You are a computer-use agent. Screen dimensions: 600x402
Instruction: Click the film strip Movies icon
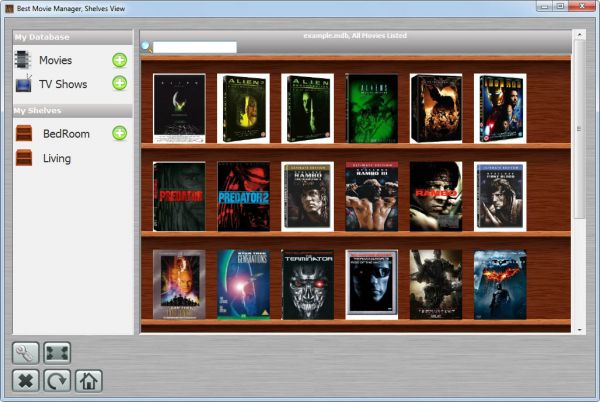click(x=23, y=60)
